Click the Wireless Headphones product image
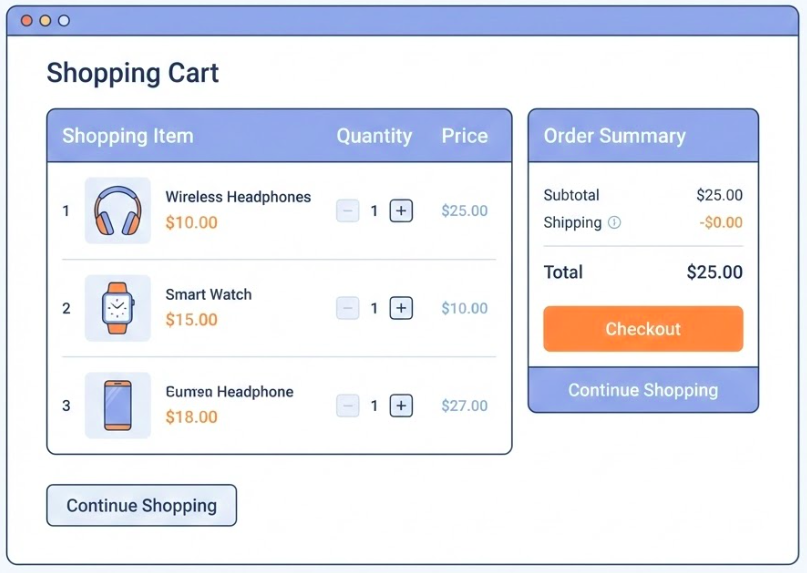The image size is (807, 573). (118, 211)
